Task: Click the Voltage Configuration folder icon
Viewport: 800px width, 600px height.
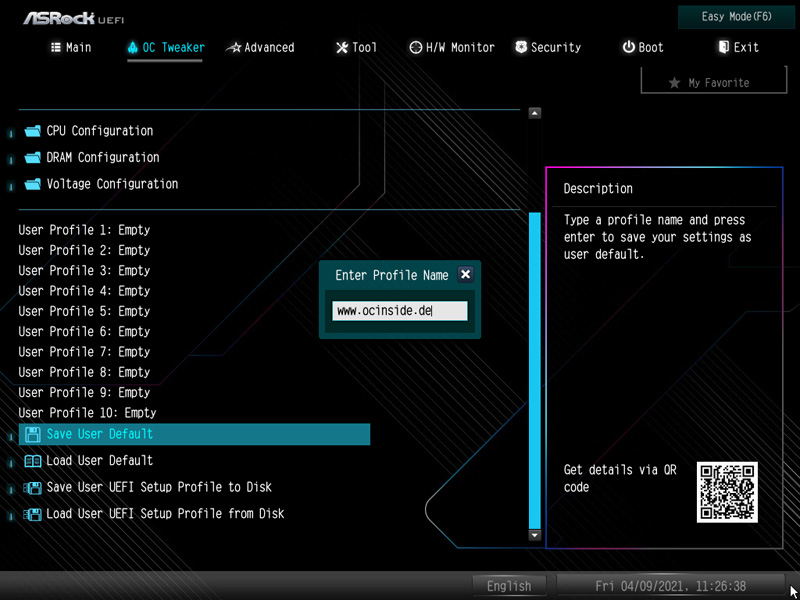Action: [32, 184]
